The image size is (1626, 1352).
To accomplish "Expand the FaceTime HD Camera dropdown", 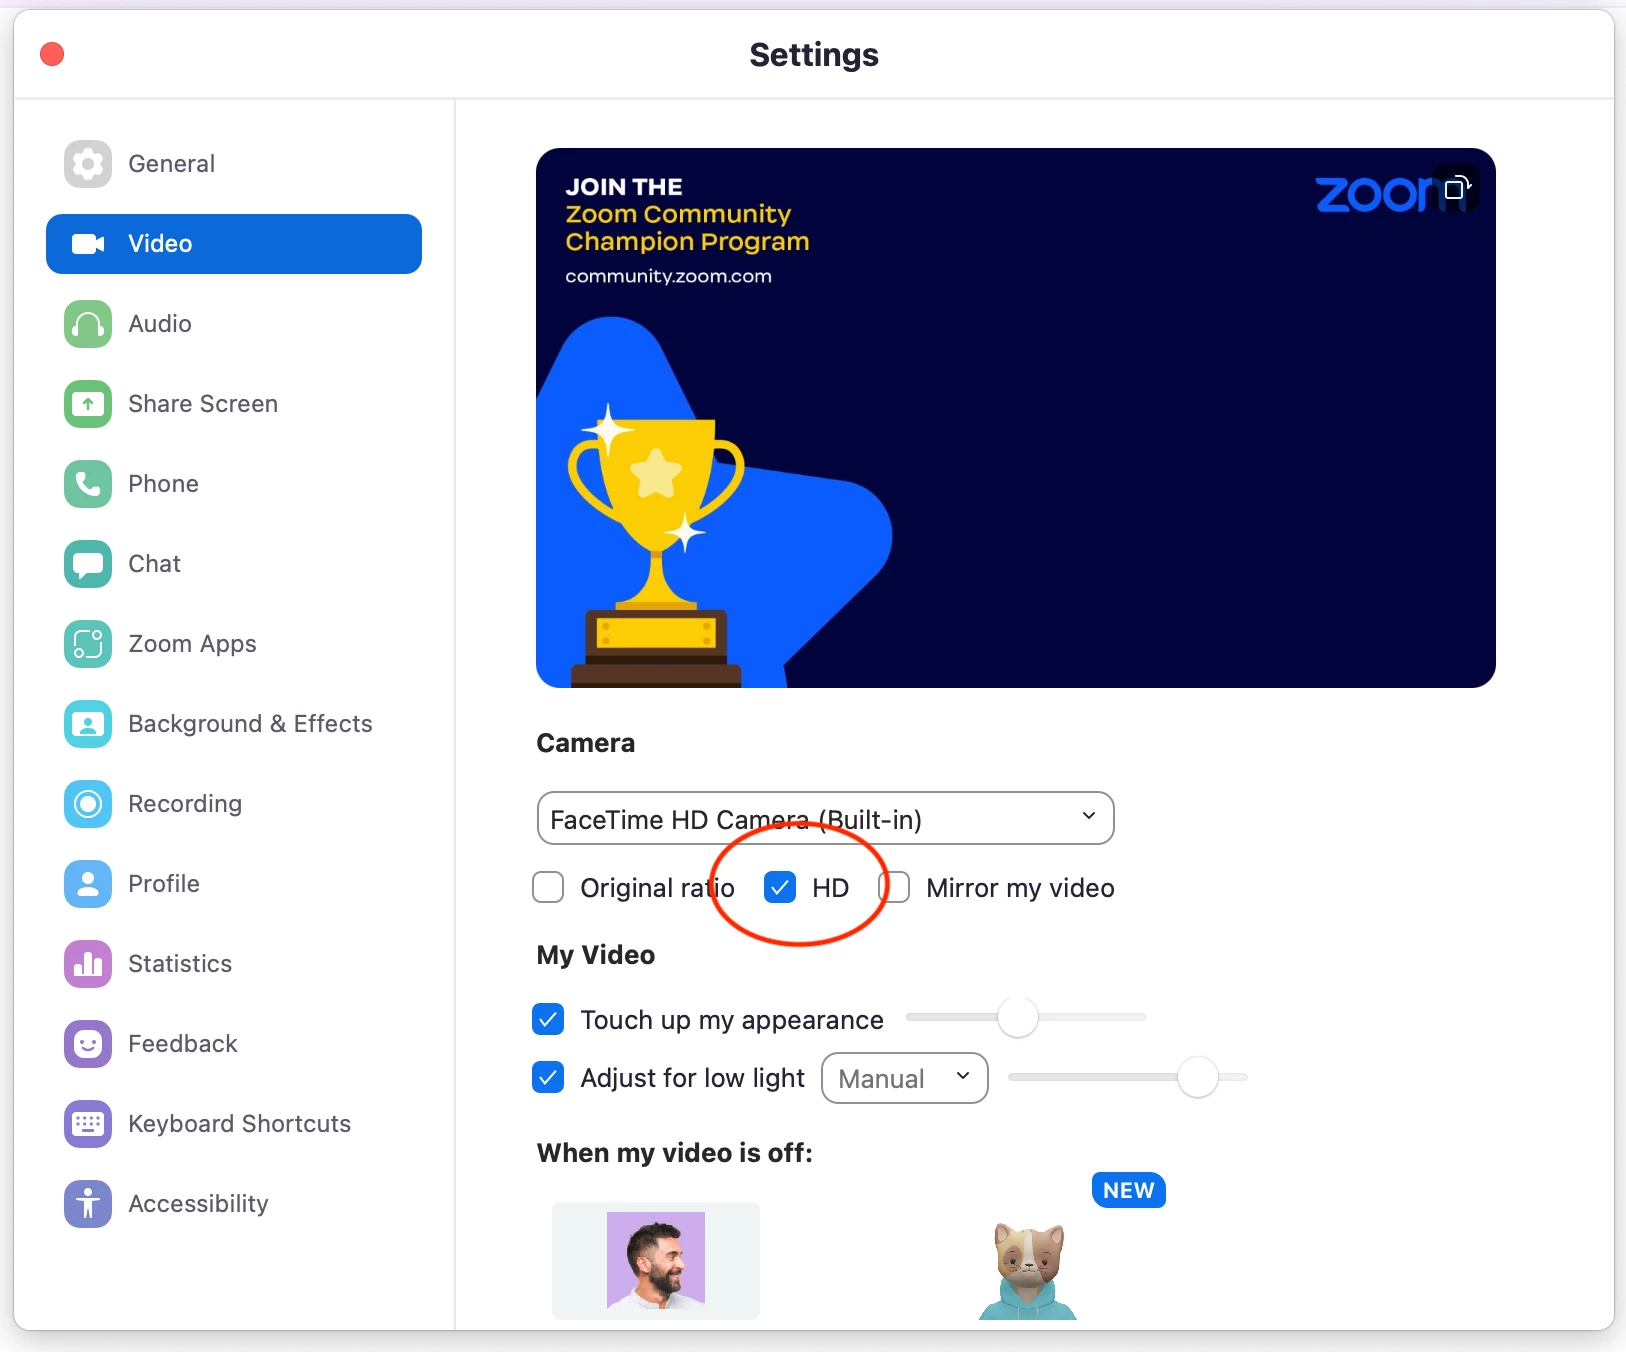I will 826,818.
